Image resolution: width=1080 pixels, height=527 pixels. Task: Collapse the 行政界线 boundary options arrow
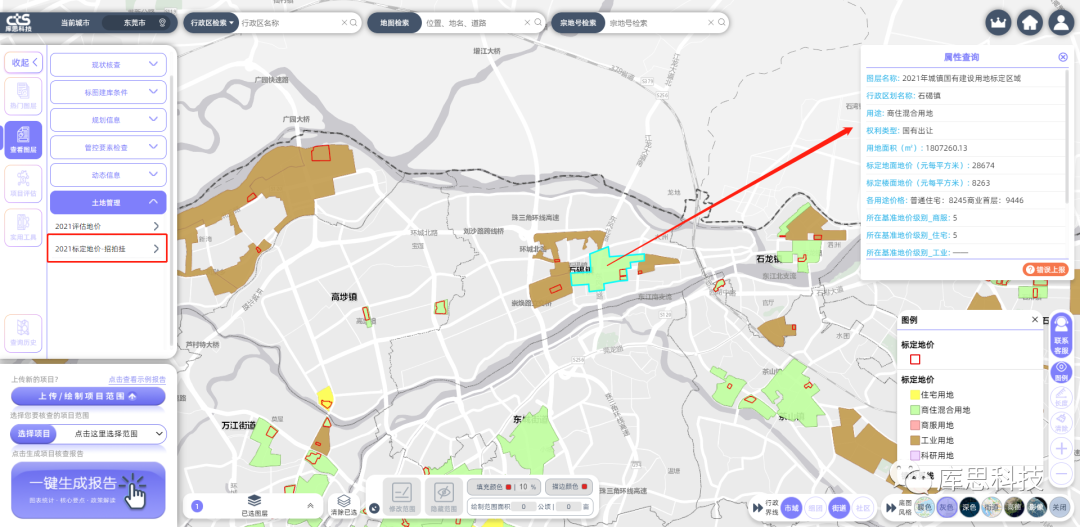pyautogui.click(x=757, y=506)
